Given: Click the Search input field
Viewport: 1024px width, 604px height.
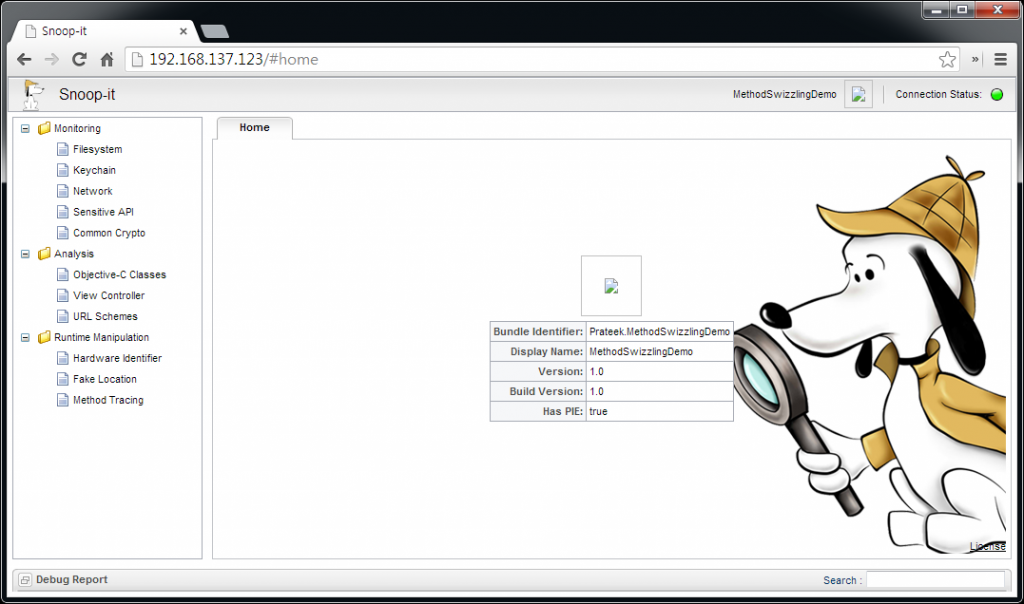Looking at the screenshot, I should 934,580.
